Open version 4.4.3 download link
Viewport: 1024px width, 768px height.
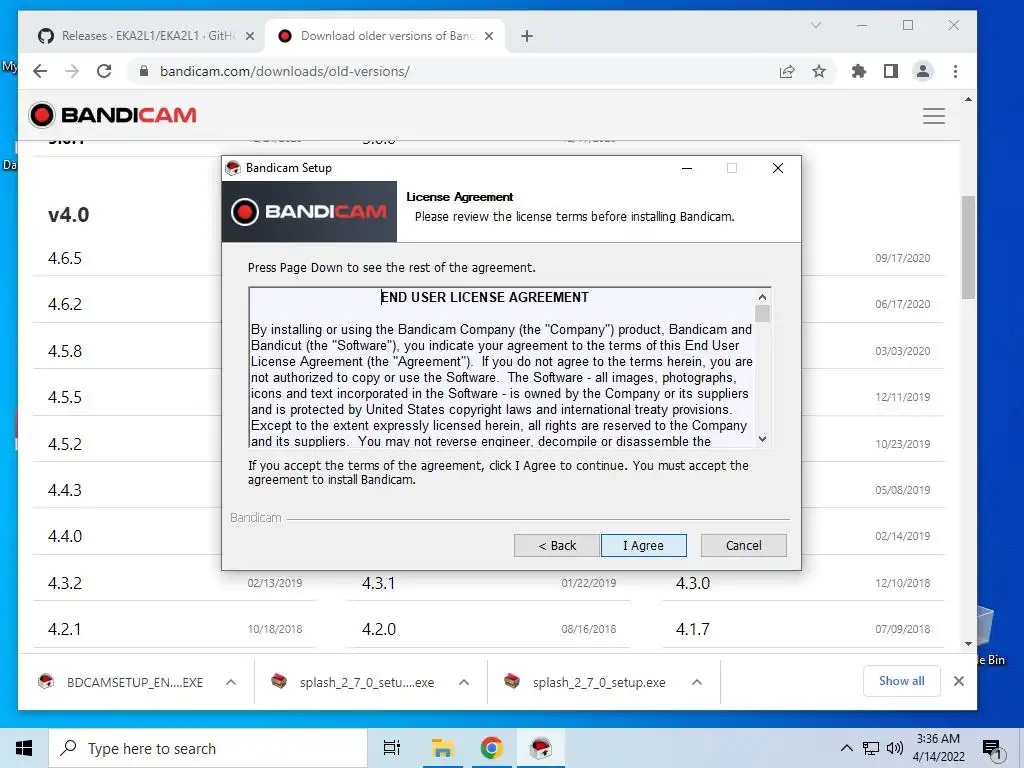click(x=65, y=490)
